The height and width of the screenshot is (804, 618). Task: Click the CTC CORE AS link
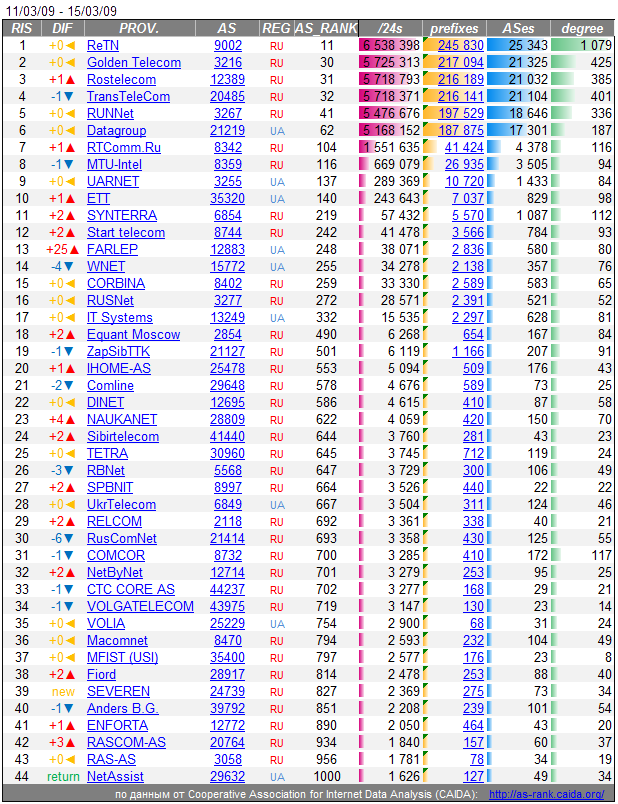click(x=131, y=589)
